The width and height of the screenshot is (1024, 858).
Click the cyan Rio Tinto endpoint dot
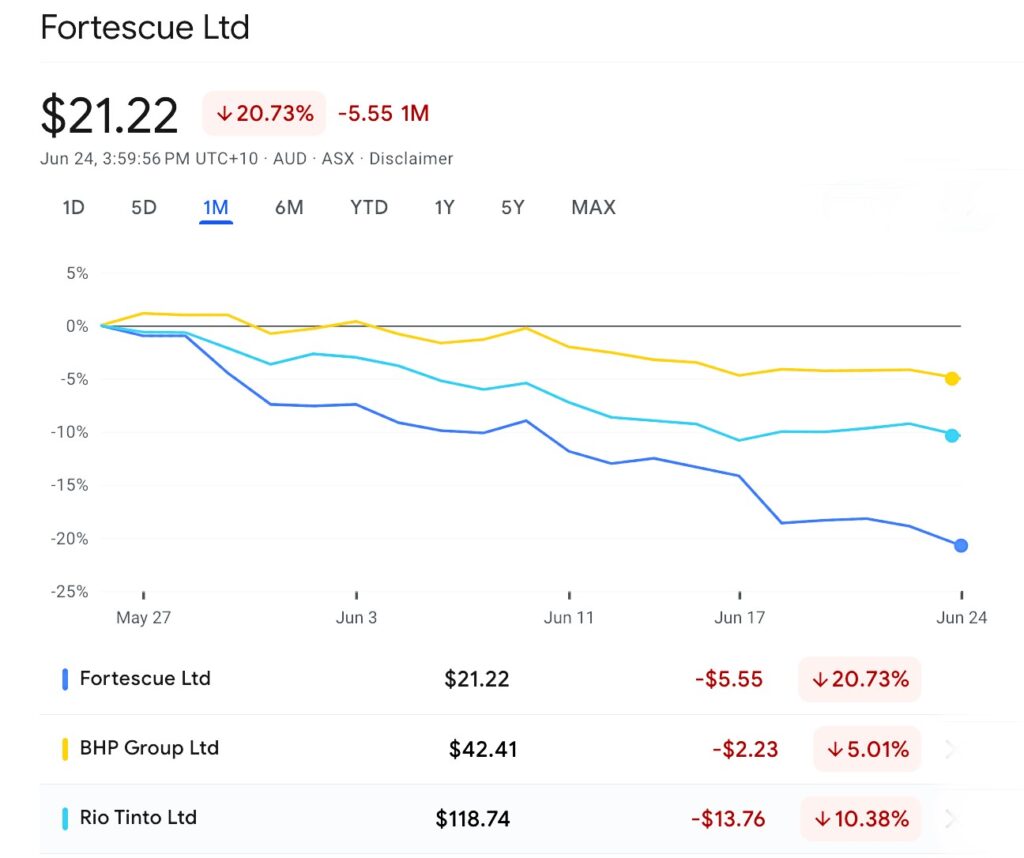pos(952,436)
